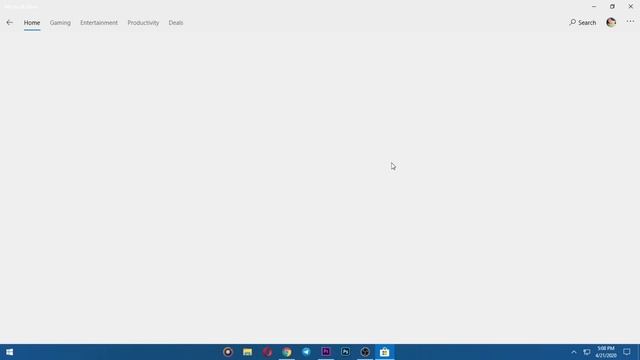
Task: Click the Microsoft Store taskbar icon
Action: click(x=384, y=352)
